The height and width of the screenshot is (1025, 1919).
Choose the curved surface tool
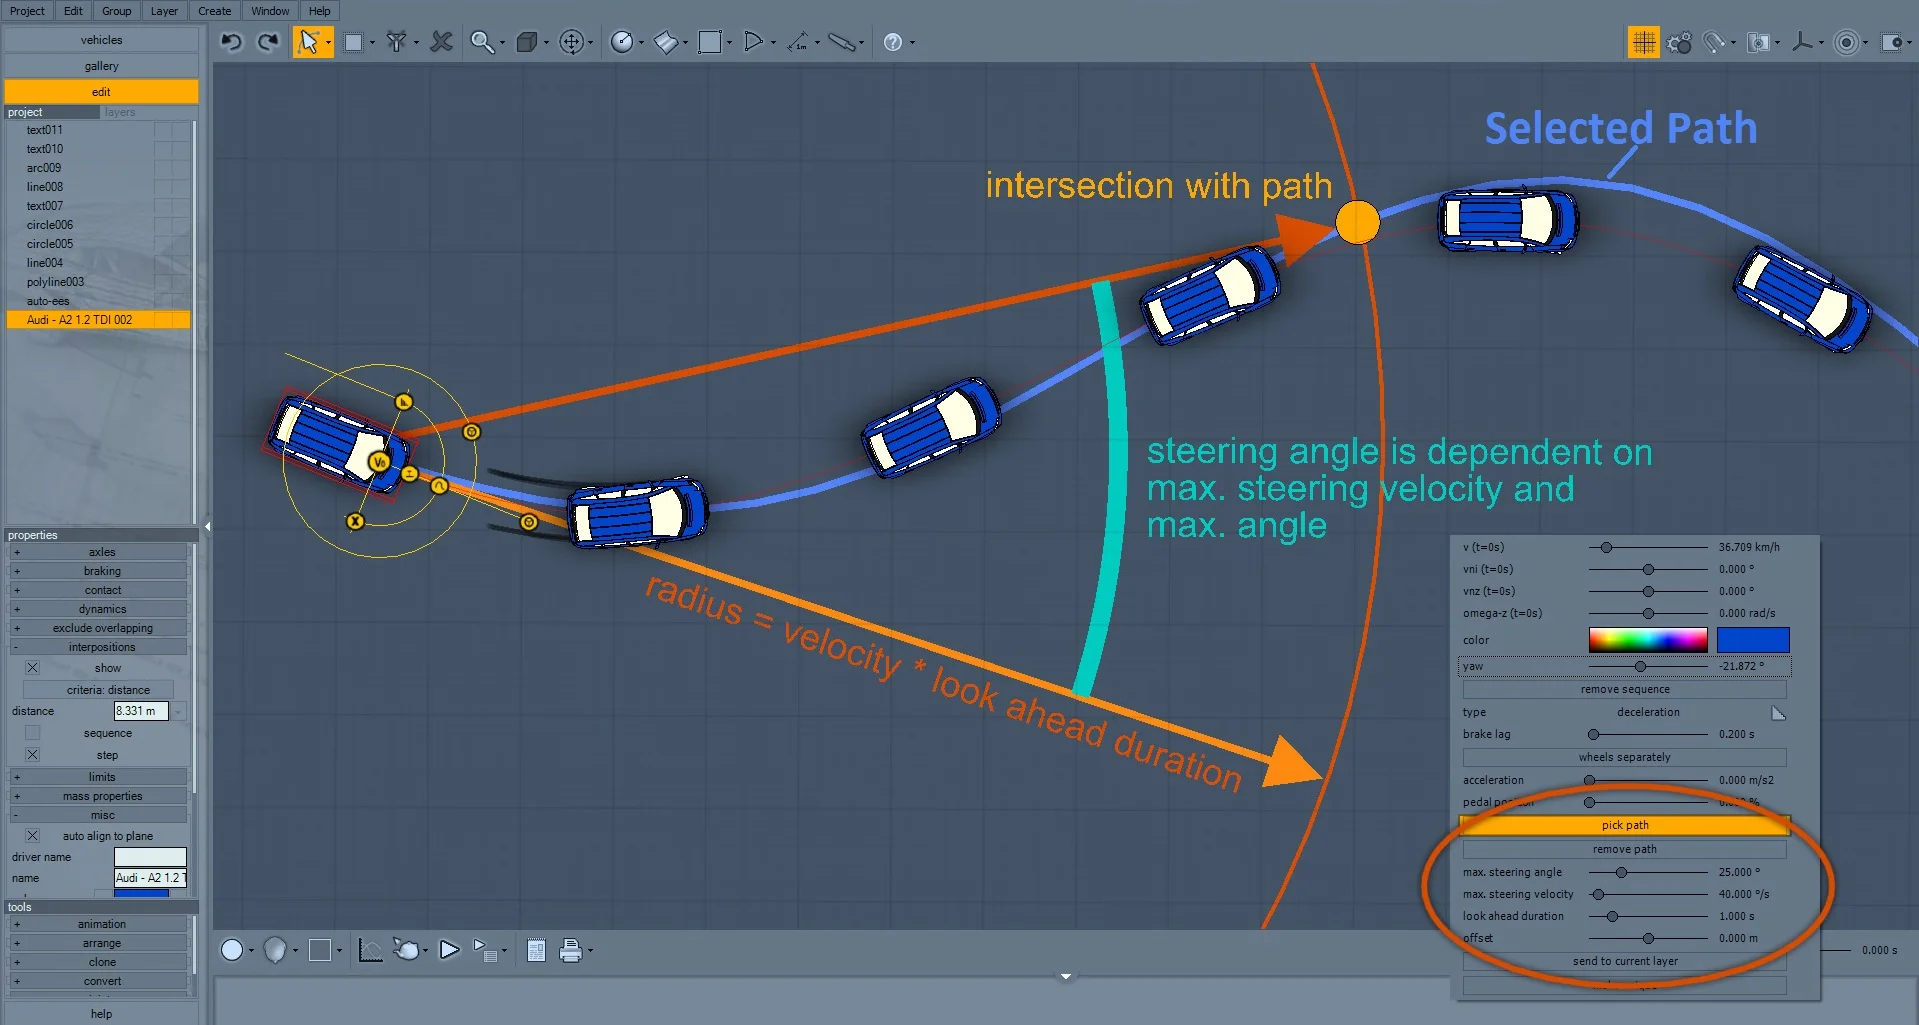(x=665, y=42)
